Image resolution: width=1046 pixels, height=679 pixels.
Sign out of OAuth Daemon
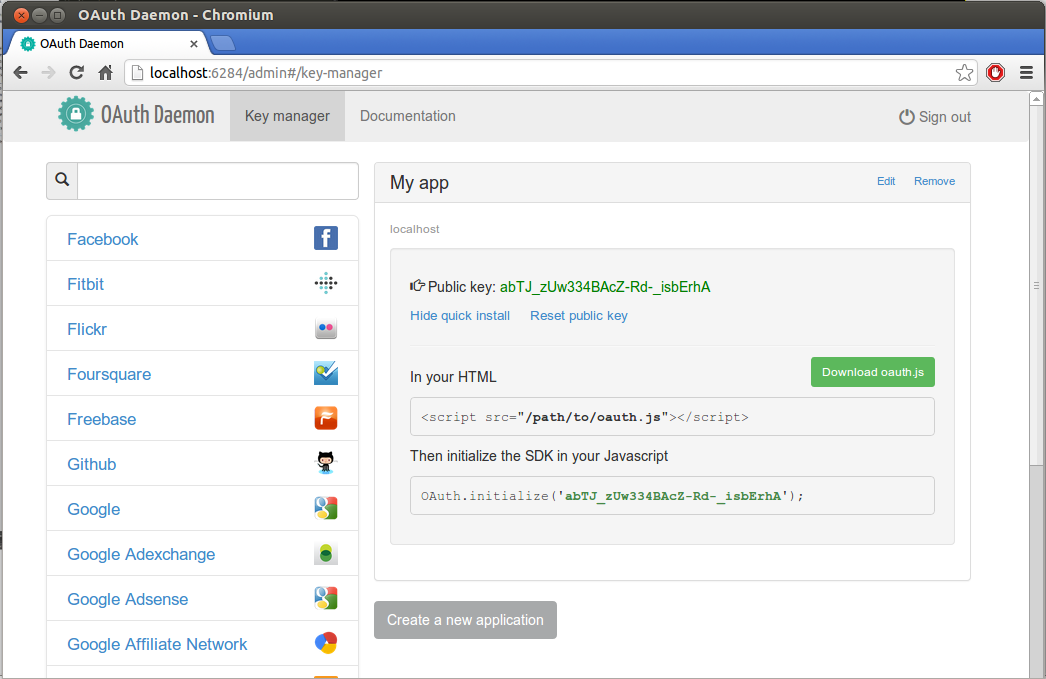(x=935, y=117)
